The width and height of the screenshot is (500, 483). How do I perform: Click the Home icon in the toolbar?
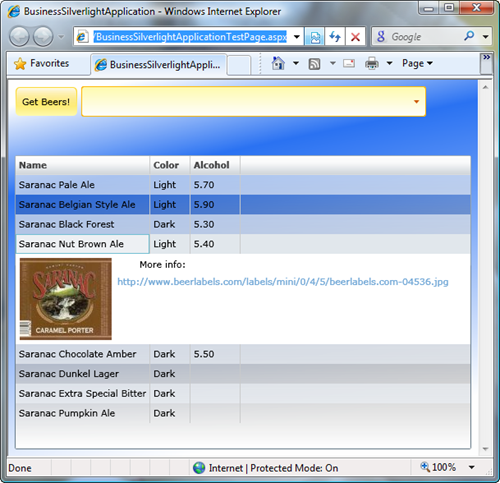point(278,63)
